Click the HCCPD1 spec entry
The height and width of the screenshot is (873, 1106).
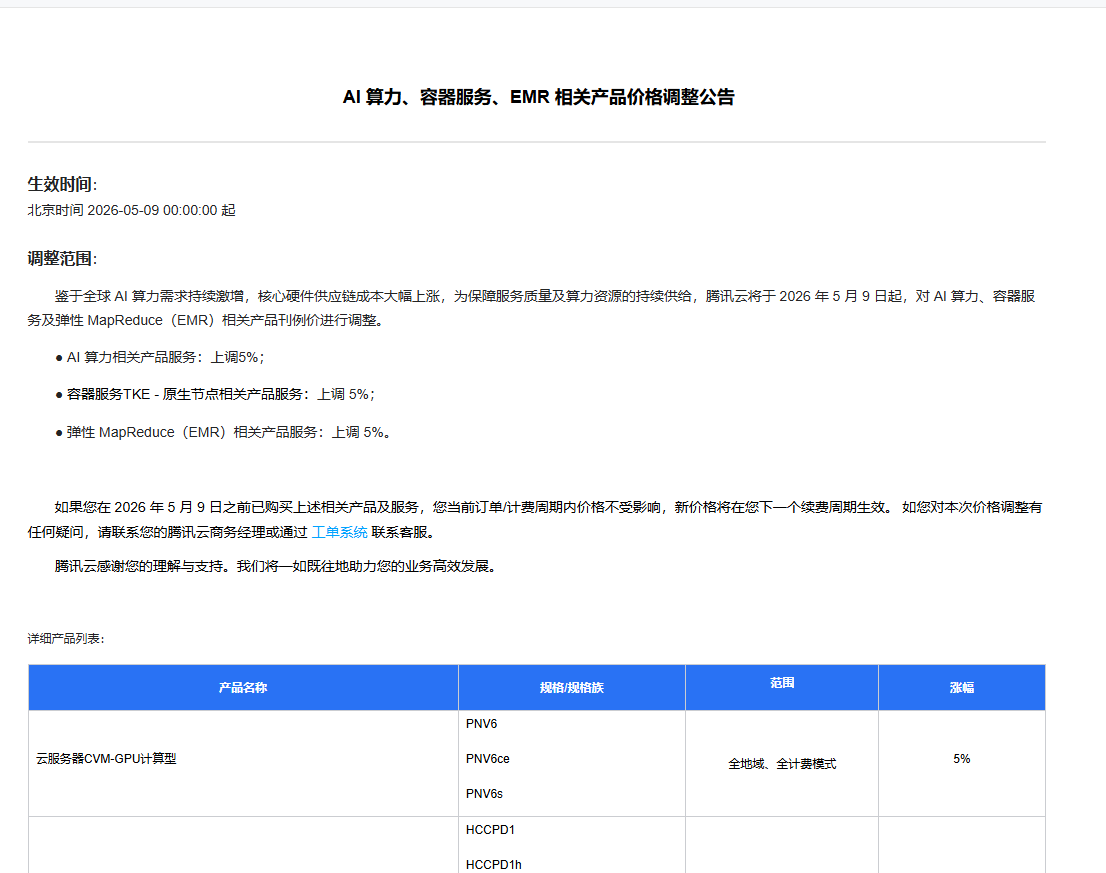click(x=490, y=830)
